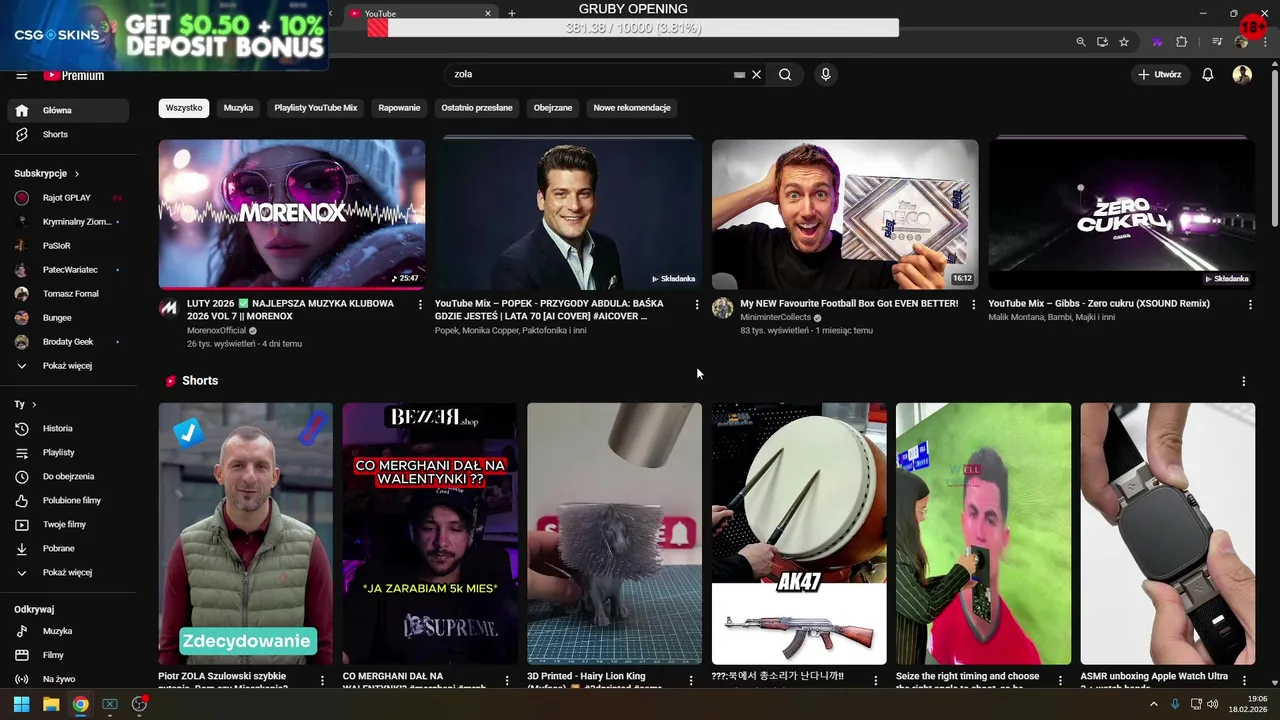Open PatecWariatec subscription channel
Viewport: 1280px width, 720px height.
click(x=68, y=270)
